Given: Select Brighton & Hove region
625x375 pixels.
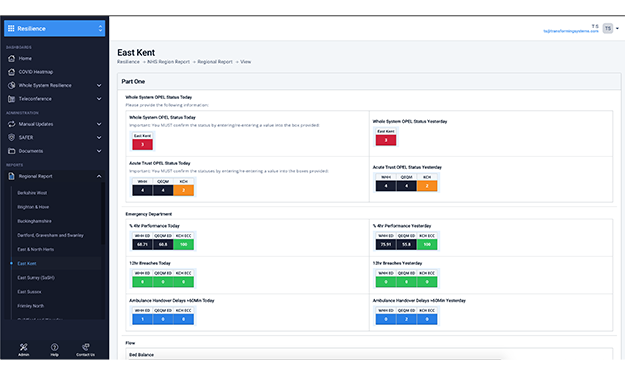Looking at the screenshot, I should [33, 207].
